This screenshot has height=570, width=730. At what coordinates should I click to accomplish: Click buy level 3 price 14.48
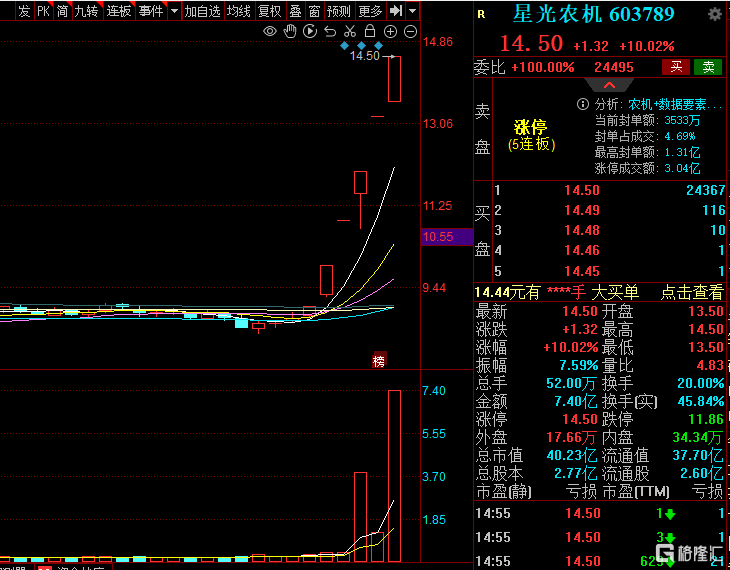(x=582, y=230)
